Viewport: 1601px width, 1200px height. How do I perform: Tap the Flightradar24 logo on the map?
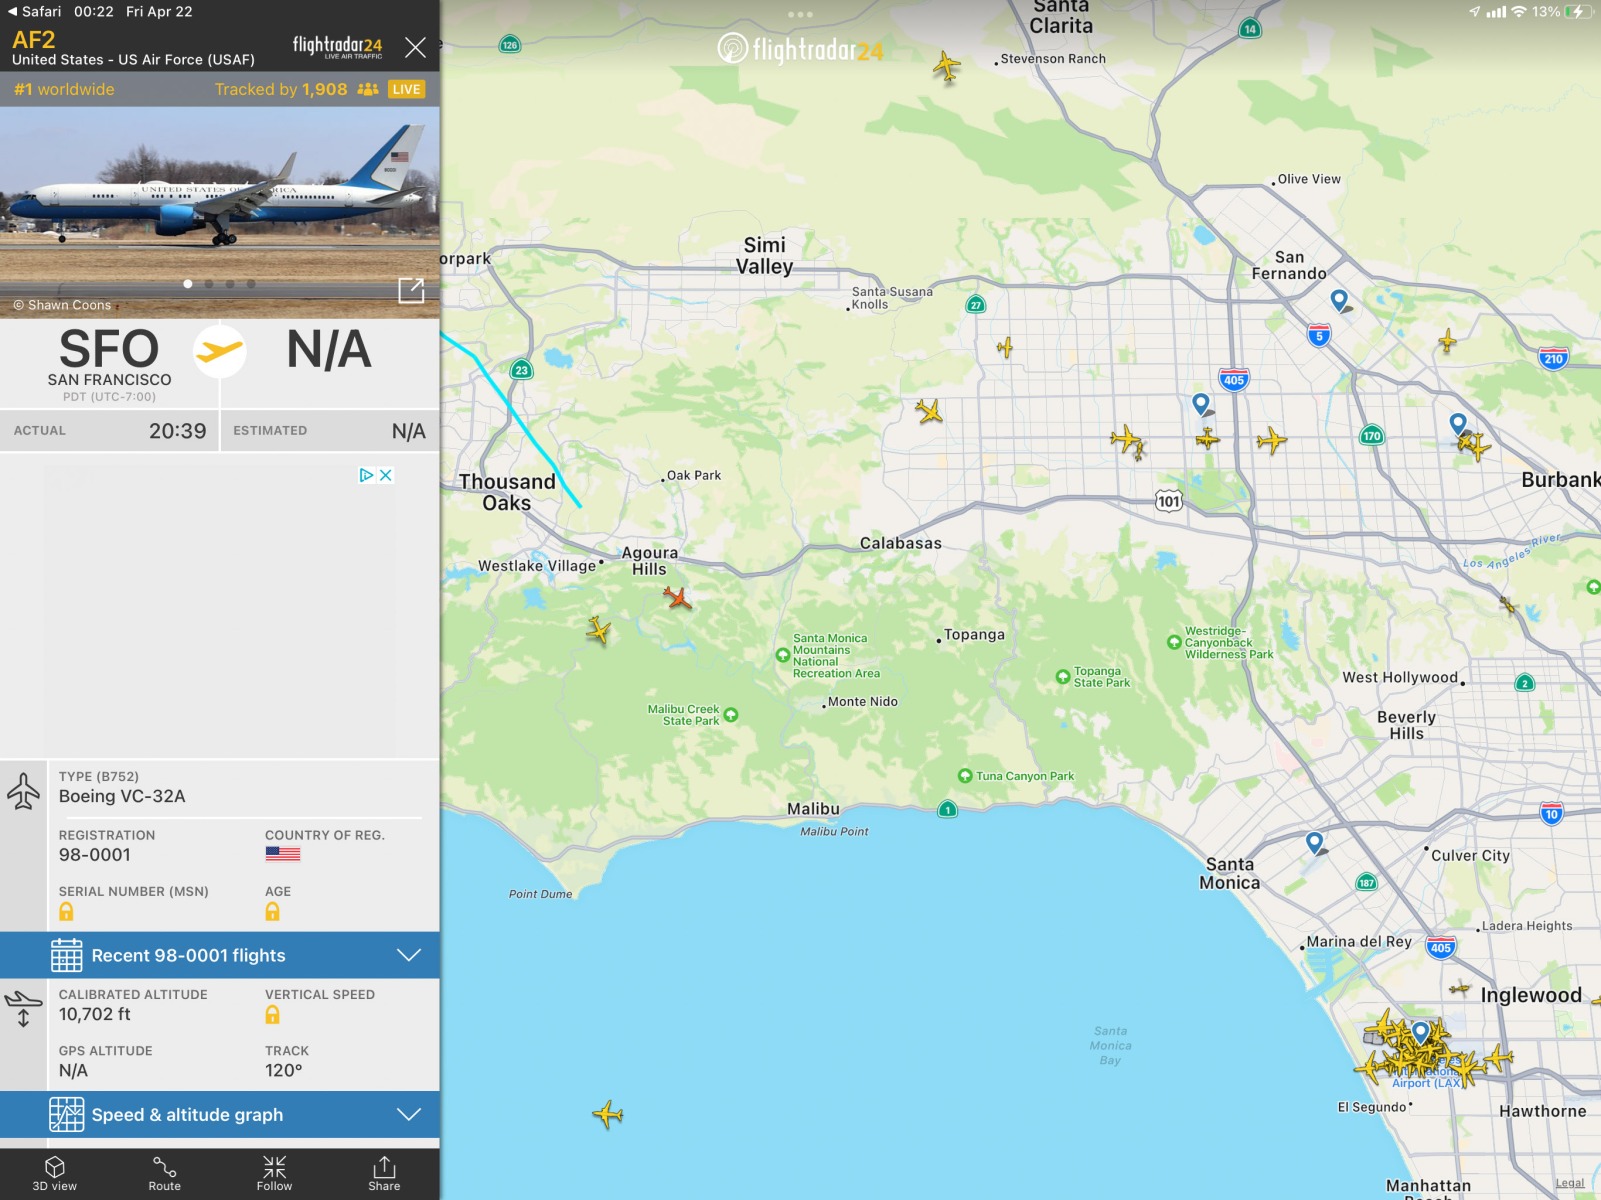pyautogui.click(x=801, y=49)
